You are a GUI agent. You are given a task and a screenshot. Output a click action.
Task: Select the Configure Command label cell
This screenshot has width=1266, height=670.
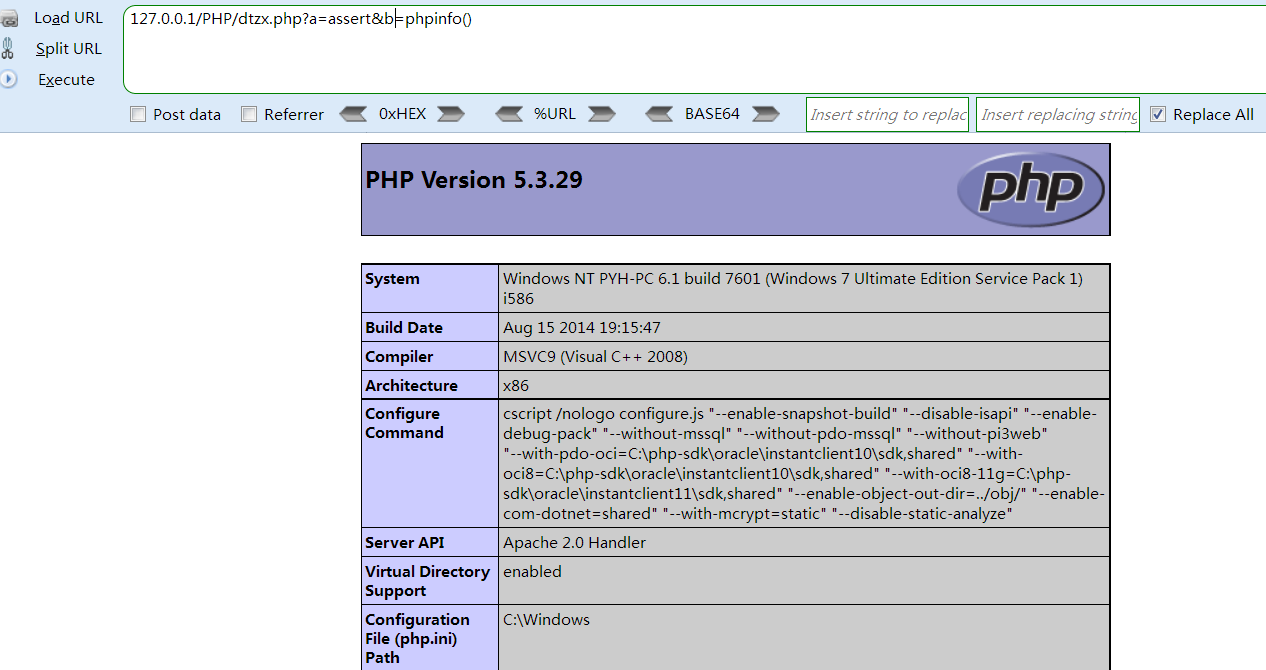tap(430, 463)
